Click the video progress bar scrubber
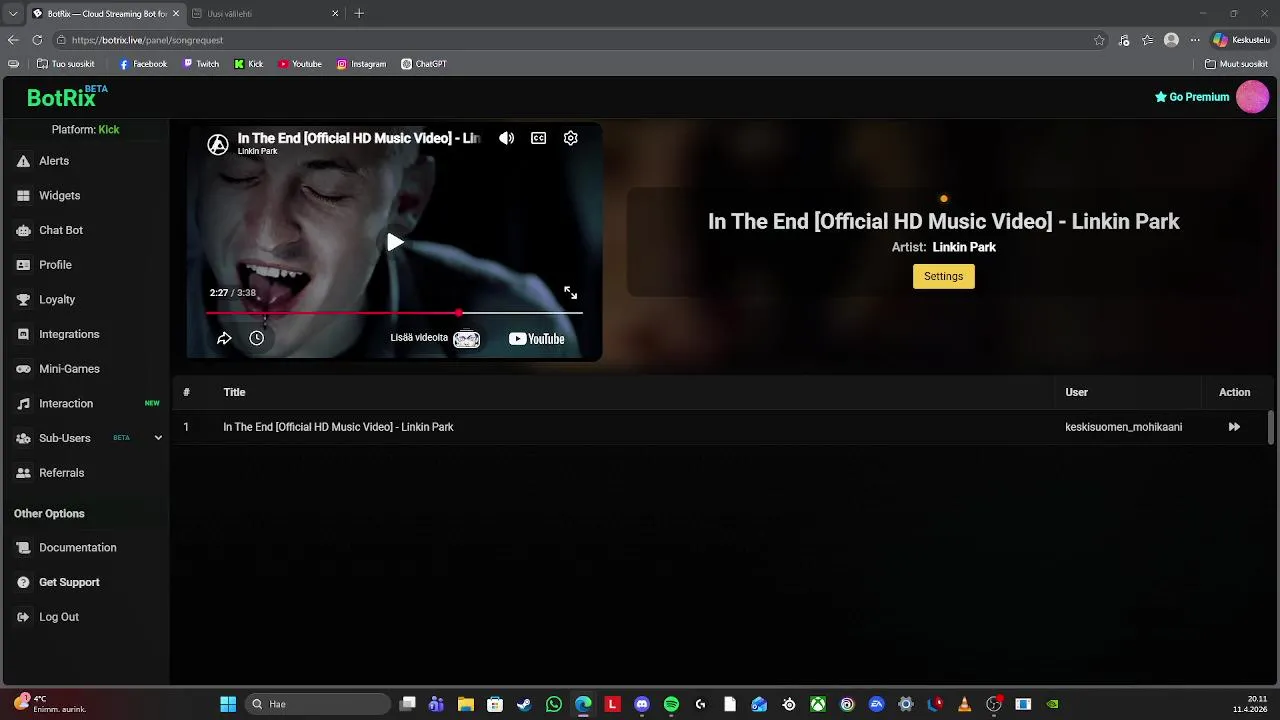Image resolution: width=1280 pixels, height=720 pixels. 459,313
